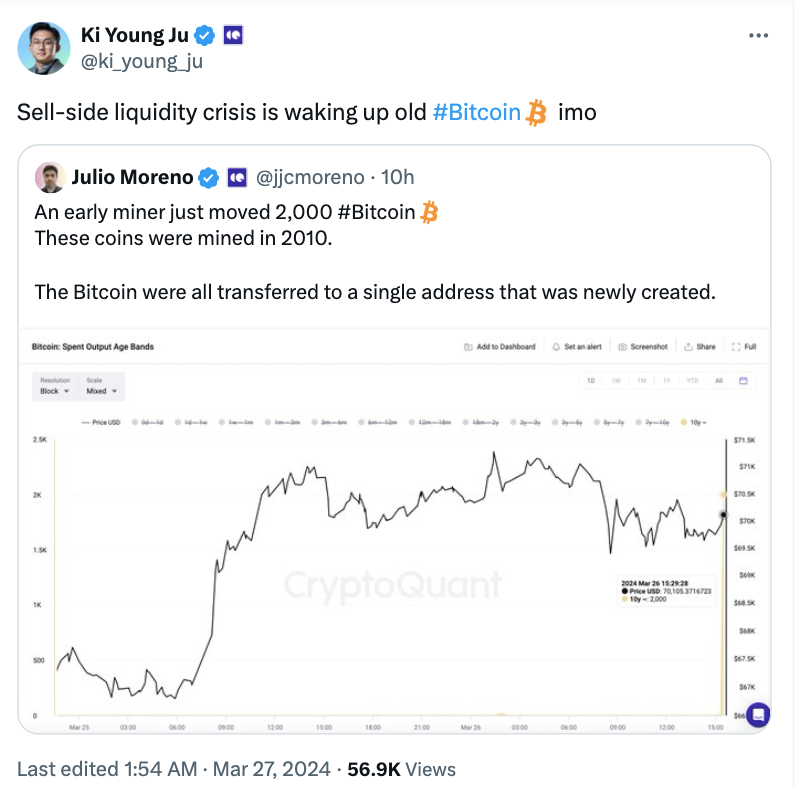
Task: Toggle the 0d–1d age band legend
Action: pos(148,422)
